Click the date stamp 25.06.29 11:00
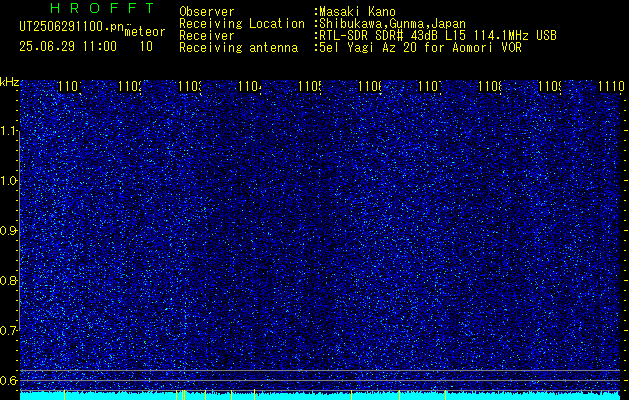 pos(68,47)
